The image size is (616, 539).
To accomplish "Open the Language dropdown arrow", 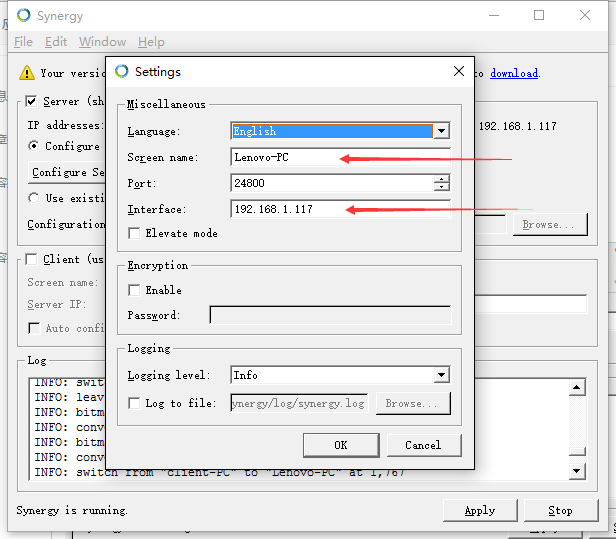I will [x=442, y=131].
